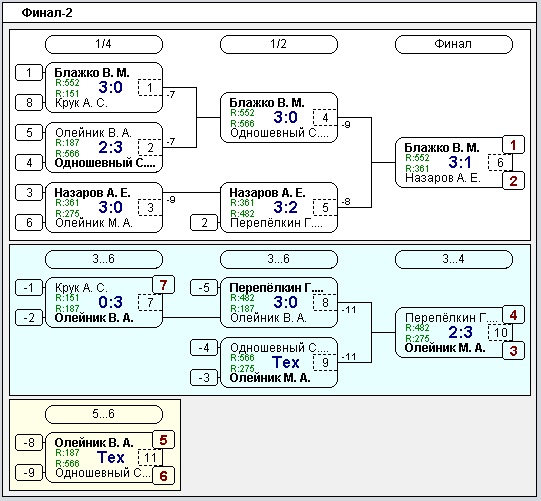This screenshot has width=541, height=501.
Task: Select the Финал round header
Action: pyautogui.click(x=453, y=44)
